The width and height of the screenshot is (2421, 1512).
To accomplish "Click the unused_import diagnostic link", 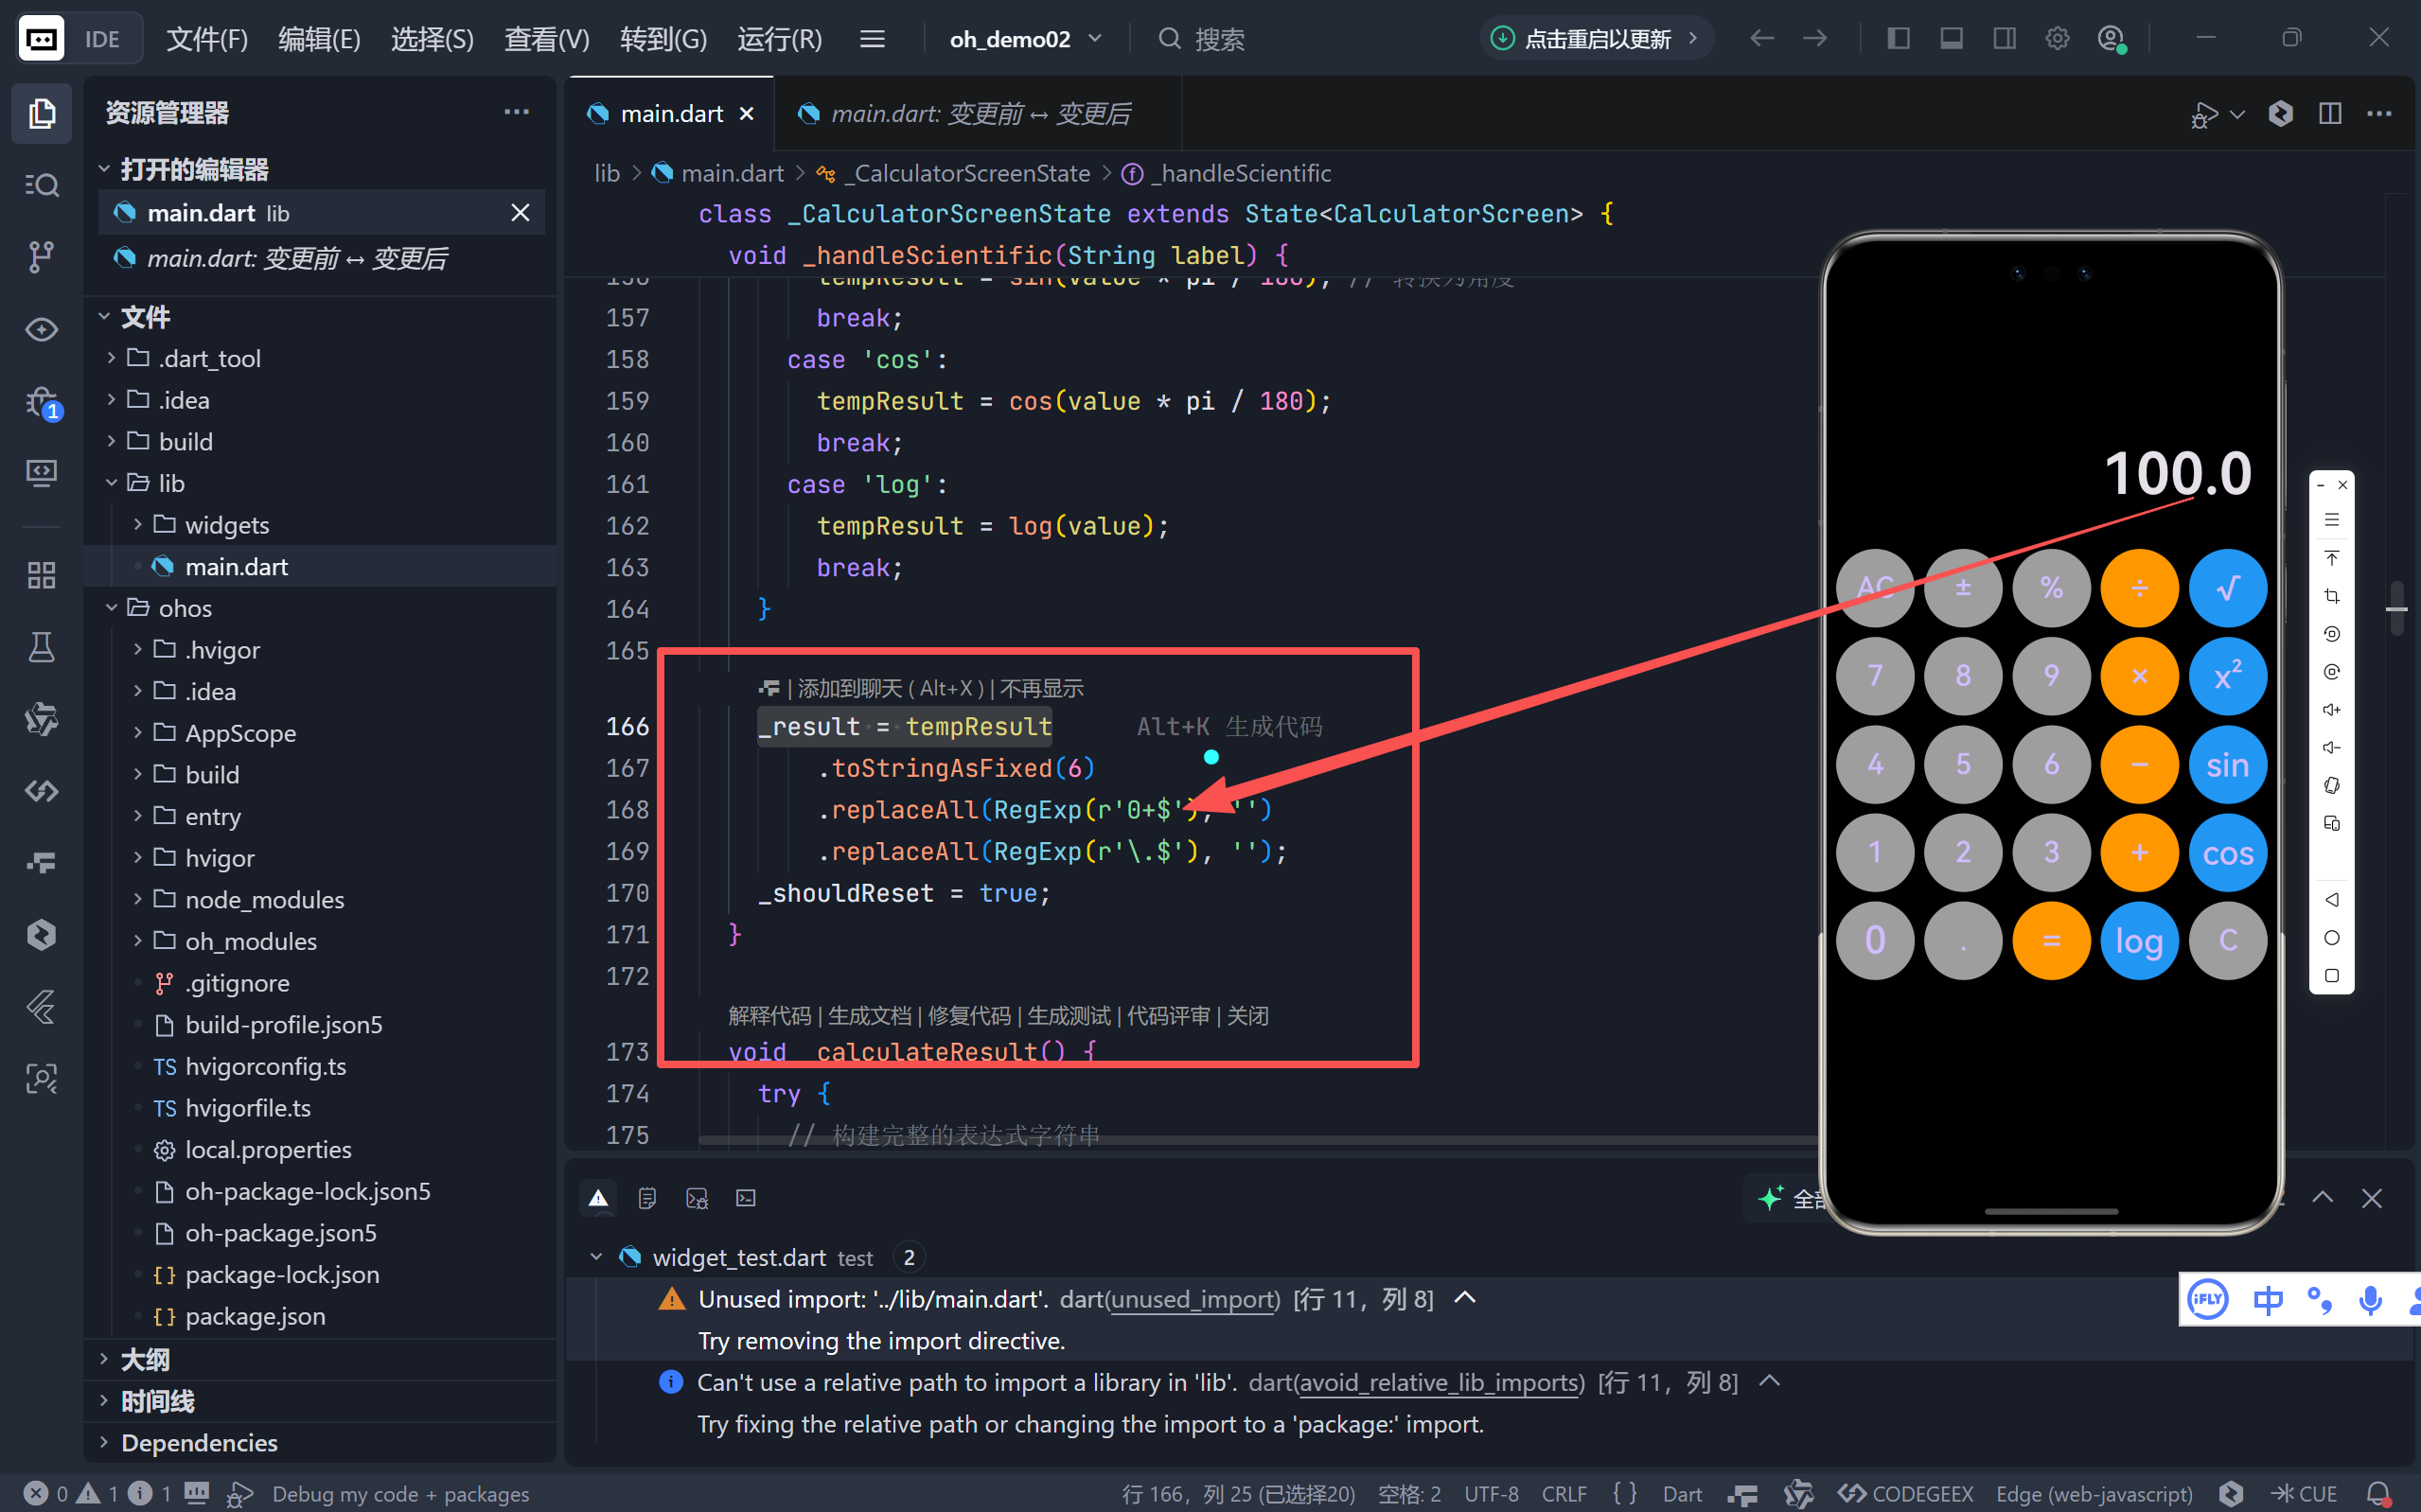I will (1194, 1299).
